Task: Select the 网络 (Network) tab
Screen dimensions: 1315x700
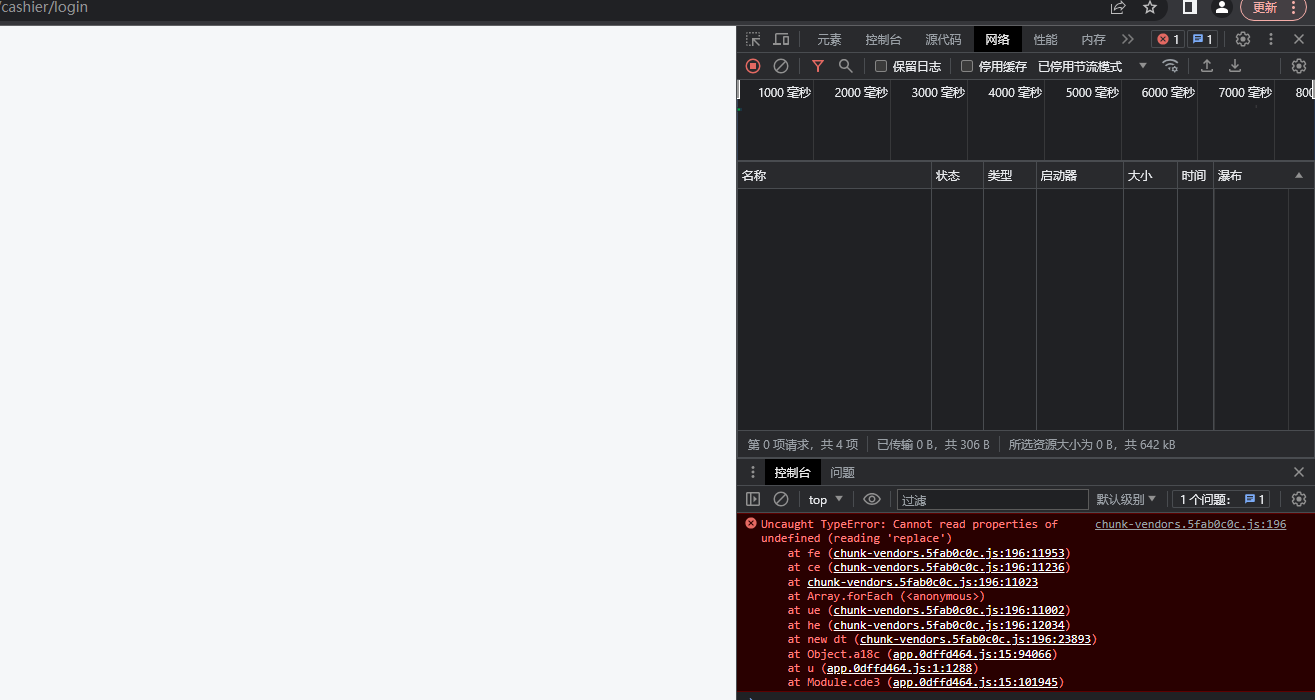Action: (997, 40)
